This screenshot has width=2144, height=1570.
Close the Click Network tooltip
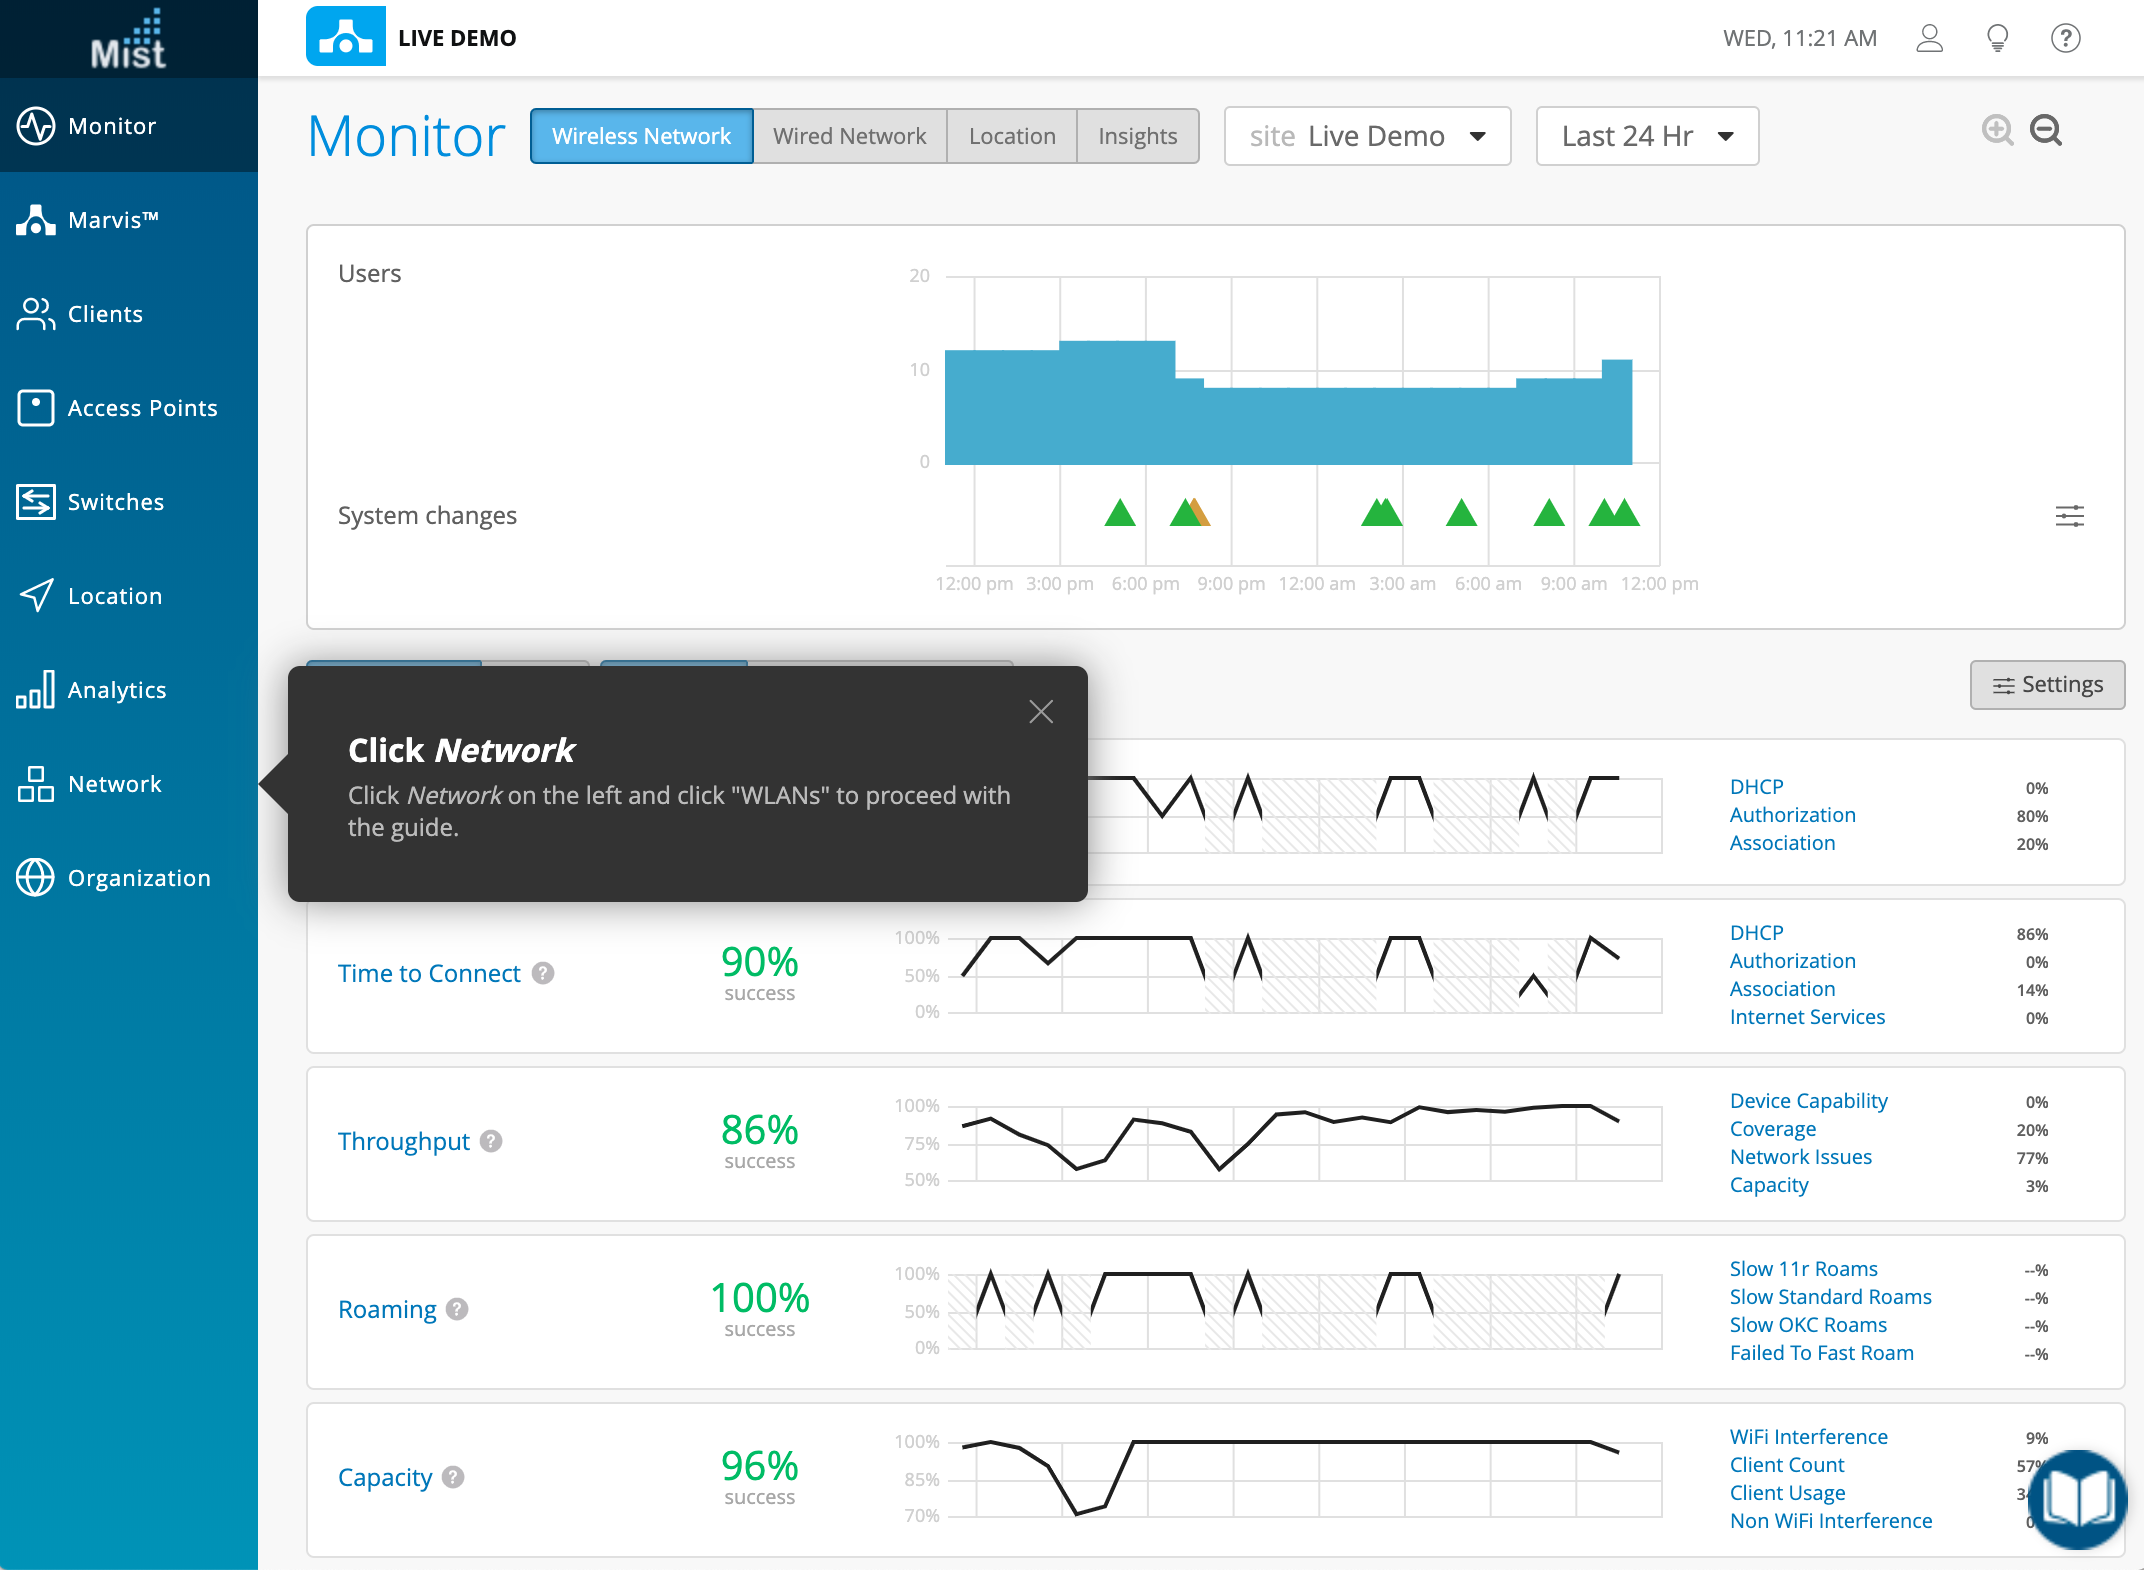tap(1041, 712)
